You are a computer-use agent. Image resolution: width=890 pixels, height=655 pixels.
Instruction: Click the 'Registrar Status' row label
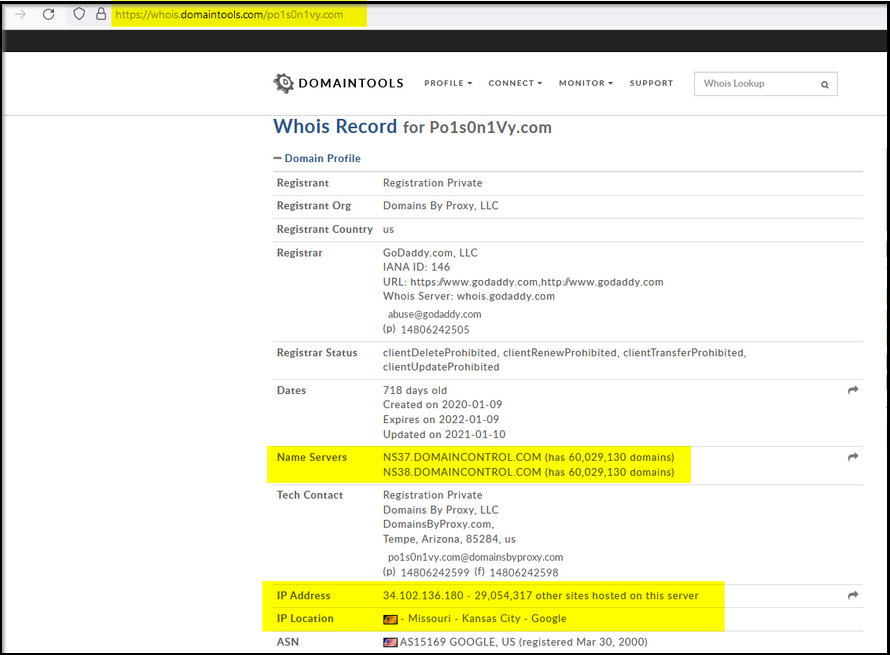pyautogui.click(x=317, y=352)
